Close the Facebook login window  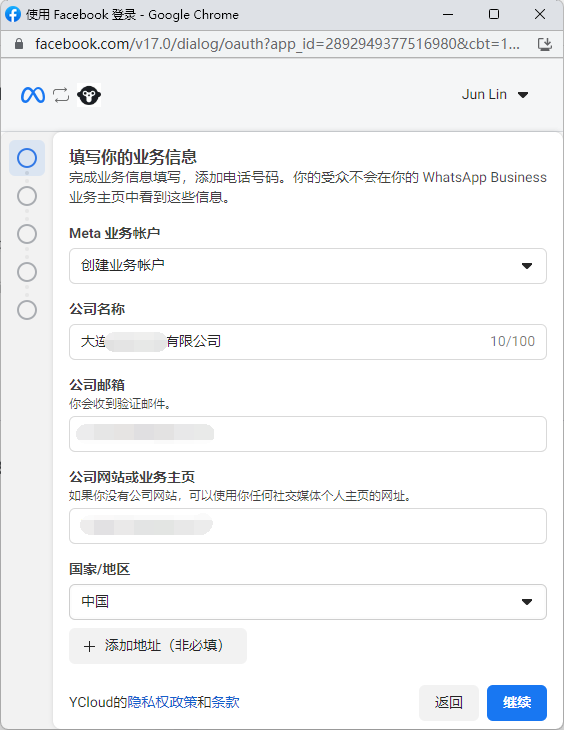pos(540,14)
